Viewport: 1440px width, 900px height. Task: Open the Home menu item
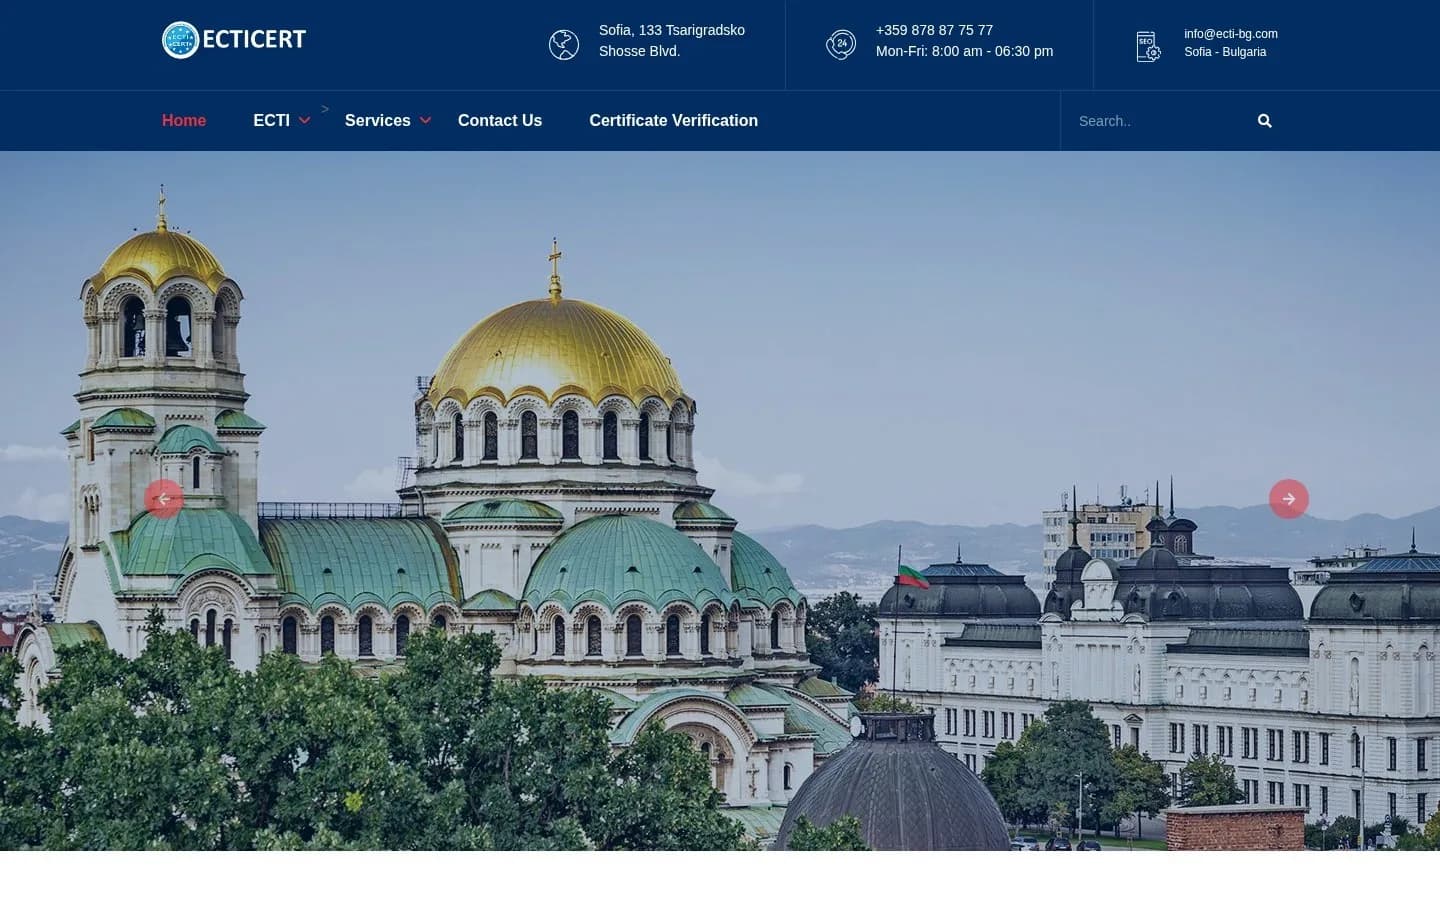click(x=184, y=120)
